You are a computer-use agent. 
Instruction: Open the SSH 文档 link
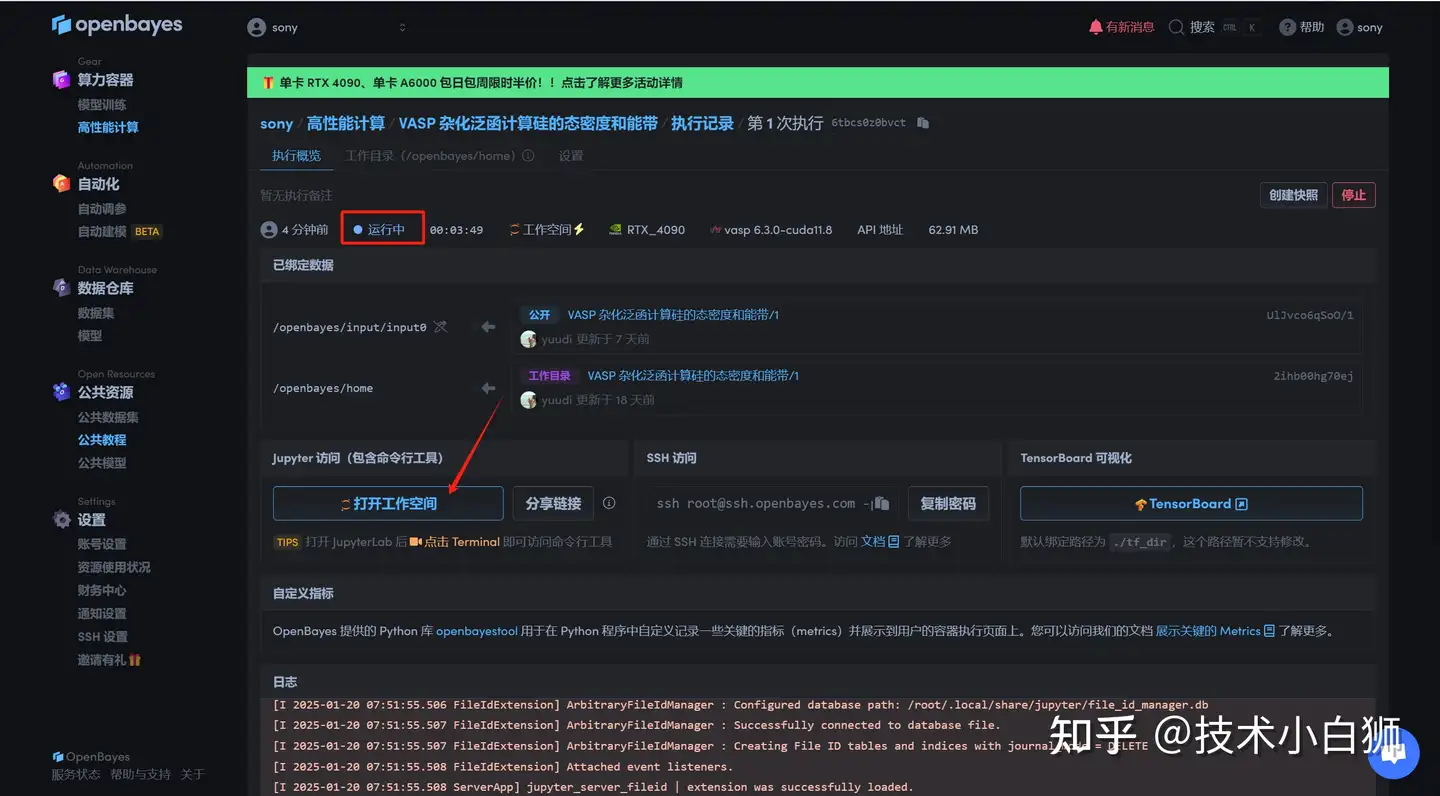[x=880, y=541]
